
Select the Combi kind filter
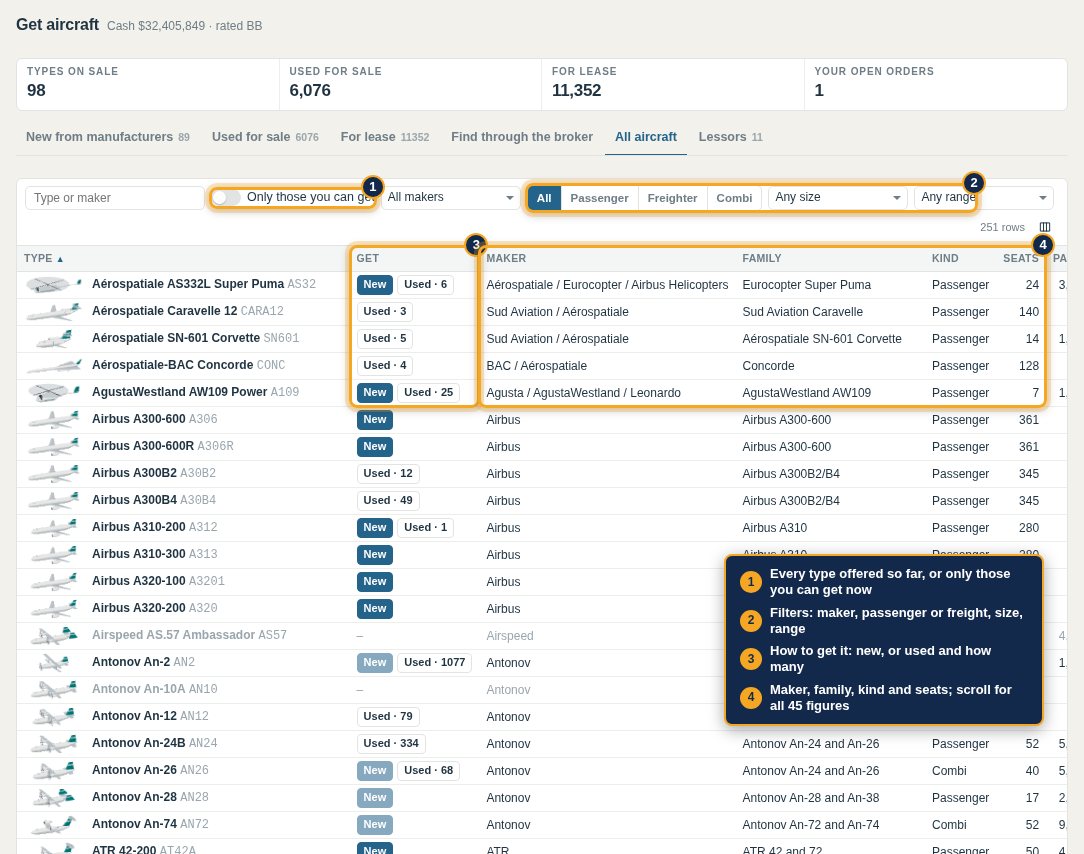pyautogui.click(x=734, y=198)
